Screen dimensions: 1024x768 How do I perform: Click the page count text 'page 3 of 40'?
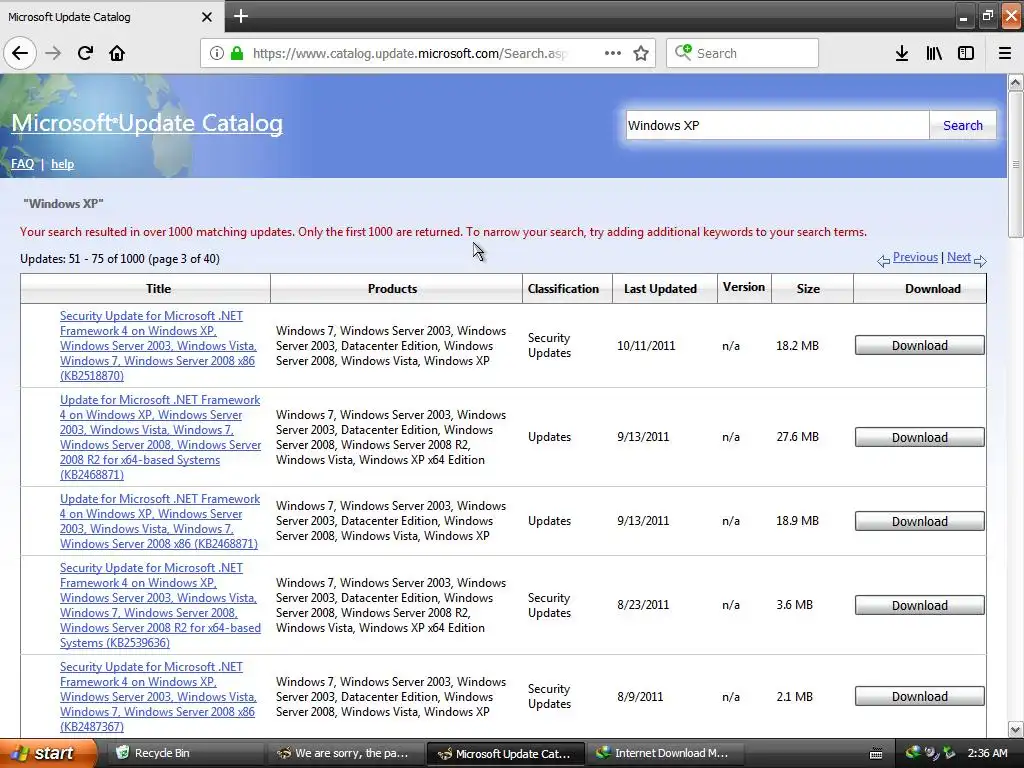[184, 259]
